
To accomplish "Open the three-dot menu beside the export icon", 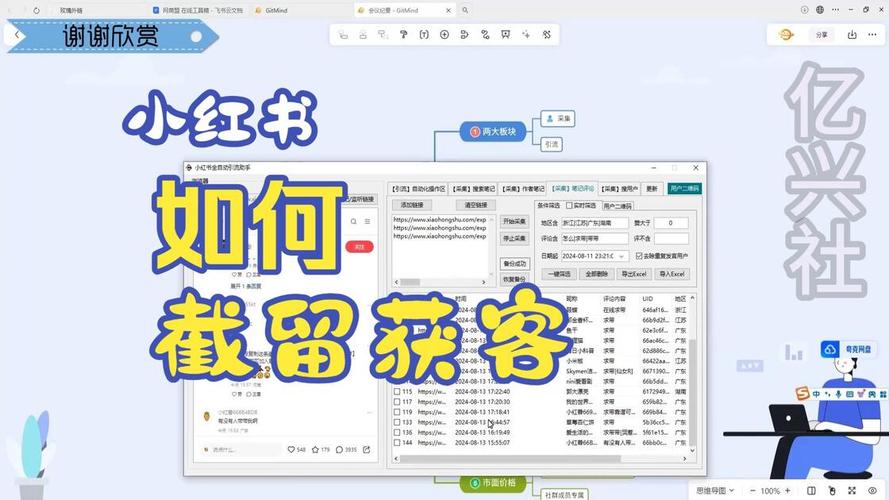I will click(872, 35).
